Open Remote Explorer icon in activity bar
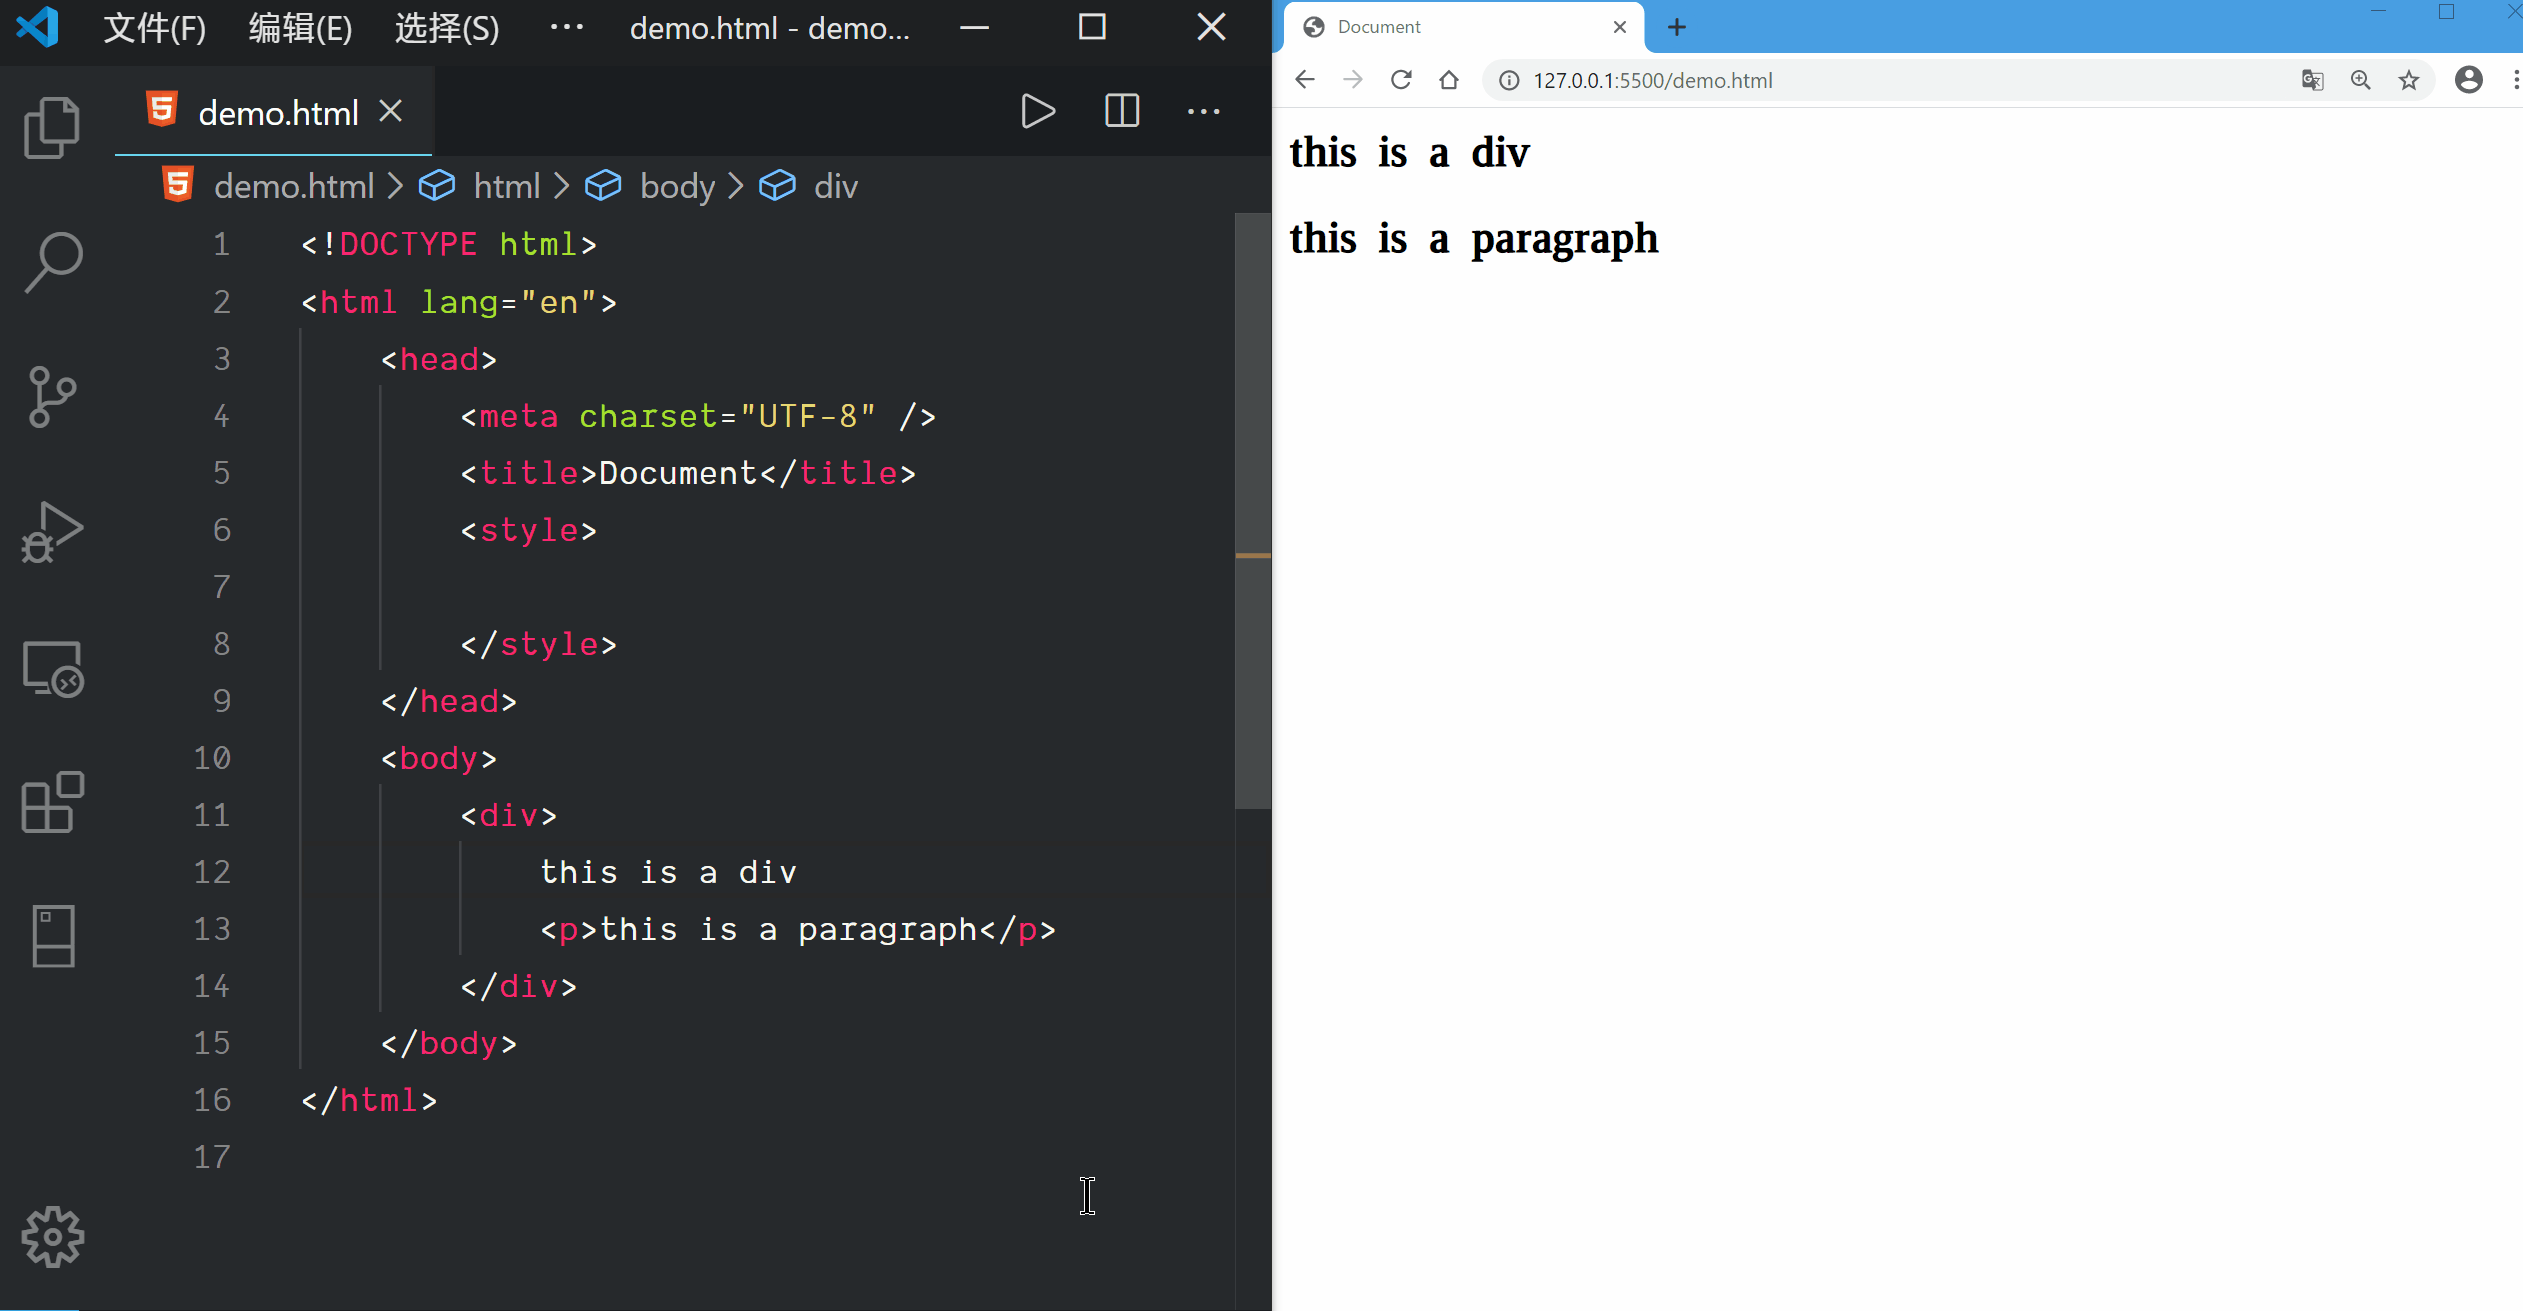The width and height of the screenshot is (2523, 1311). coord(52,668)
